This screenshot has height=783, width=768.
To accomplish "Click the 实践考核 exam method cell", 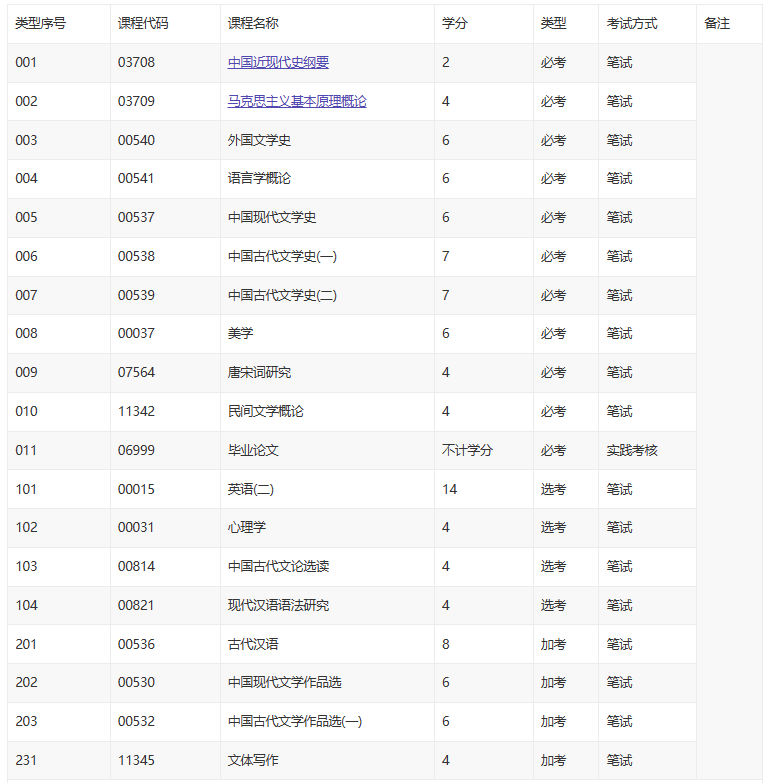I will [632, 450].
